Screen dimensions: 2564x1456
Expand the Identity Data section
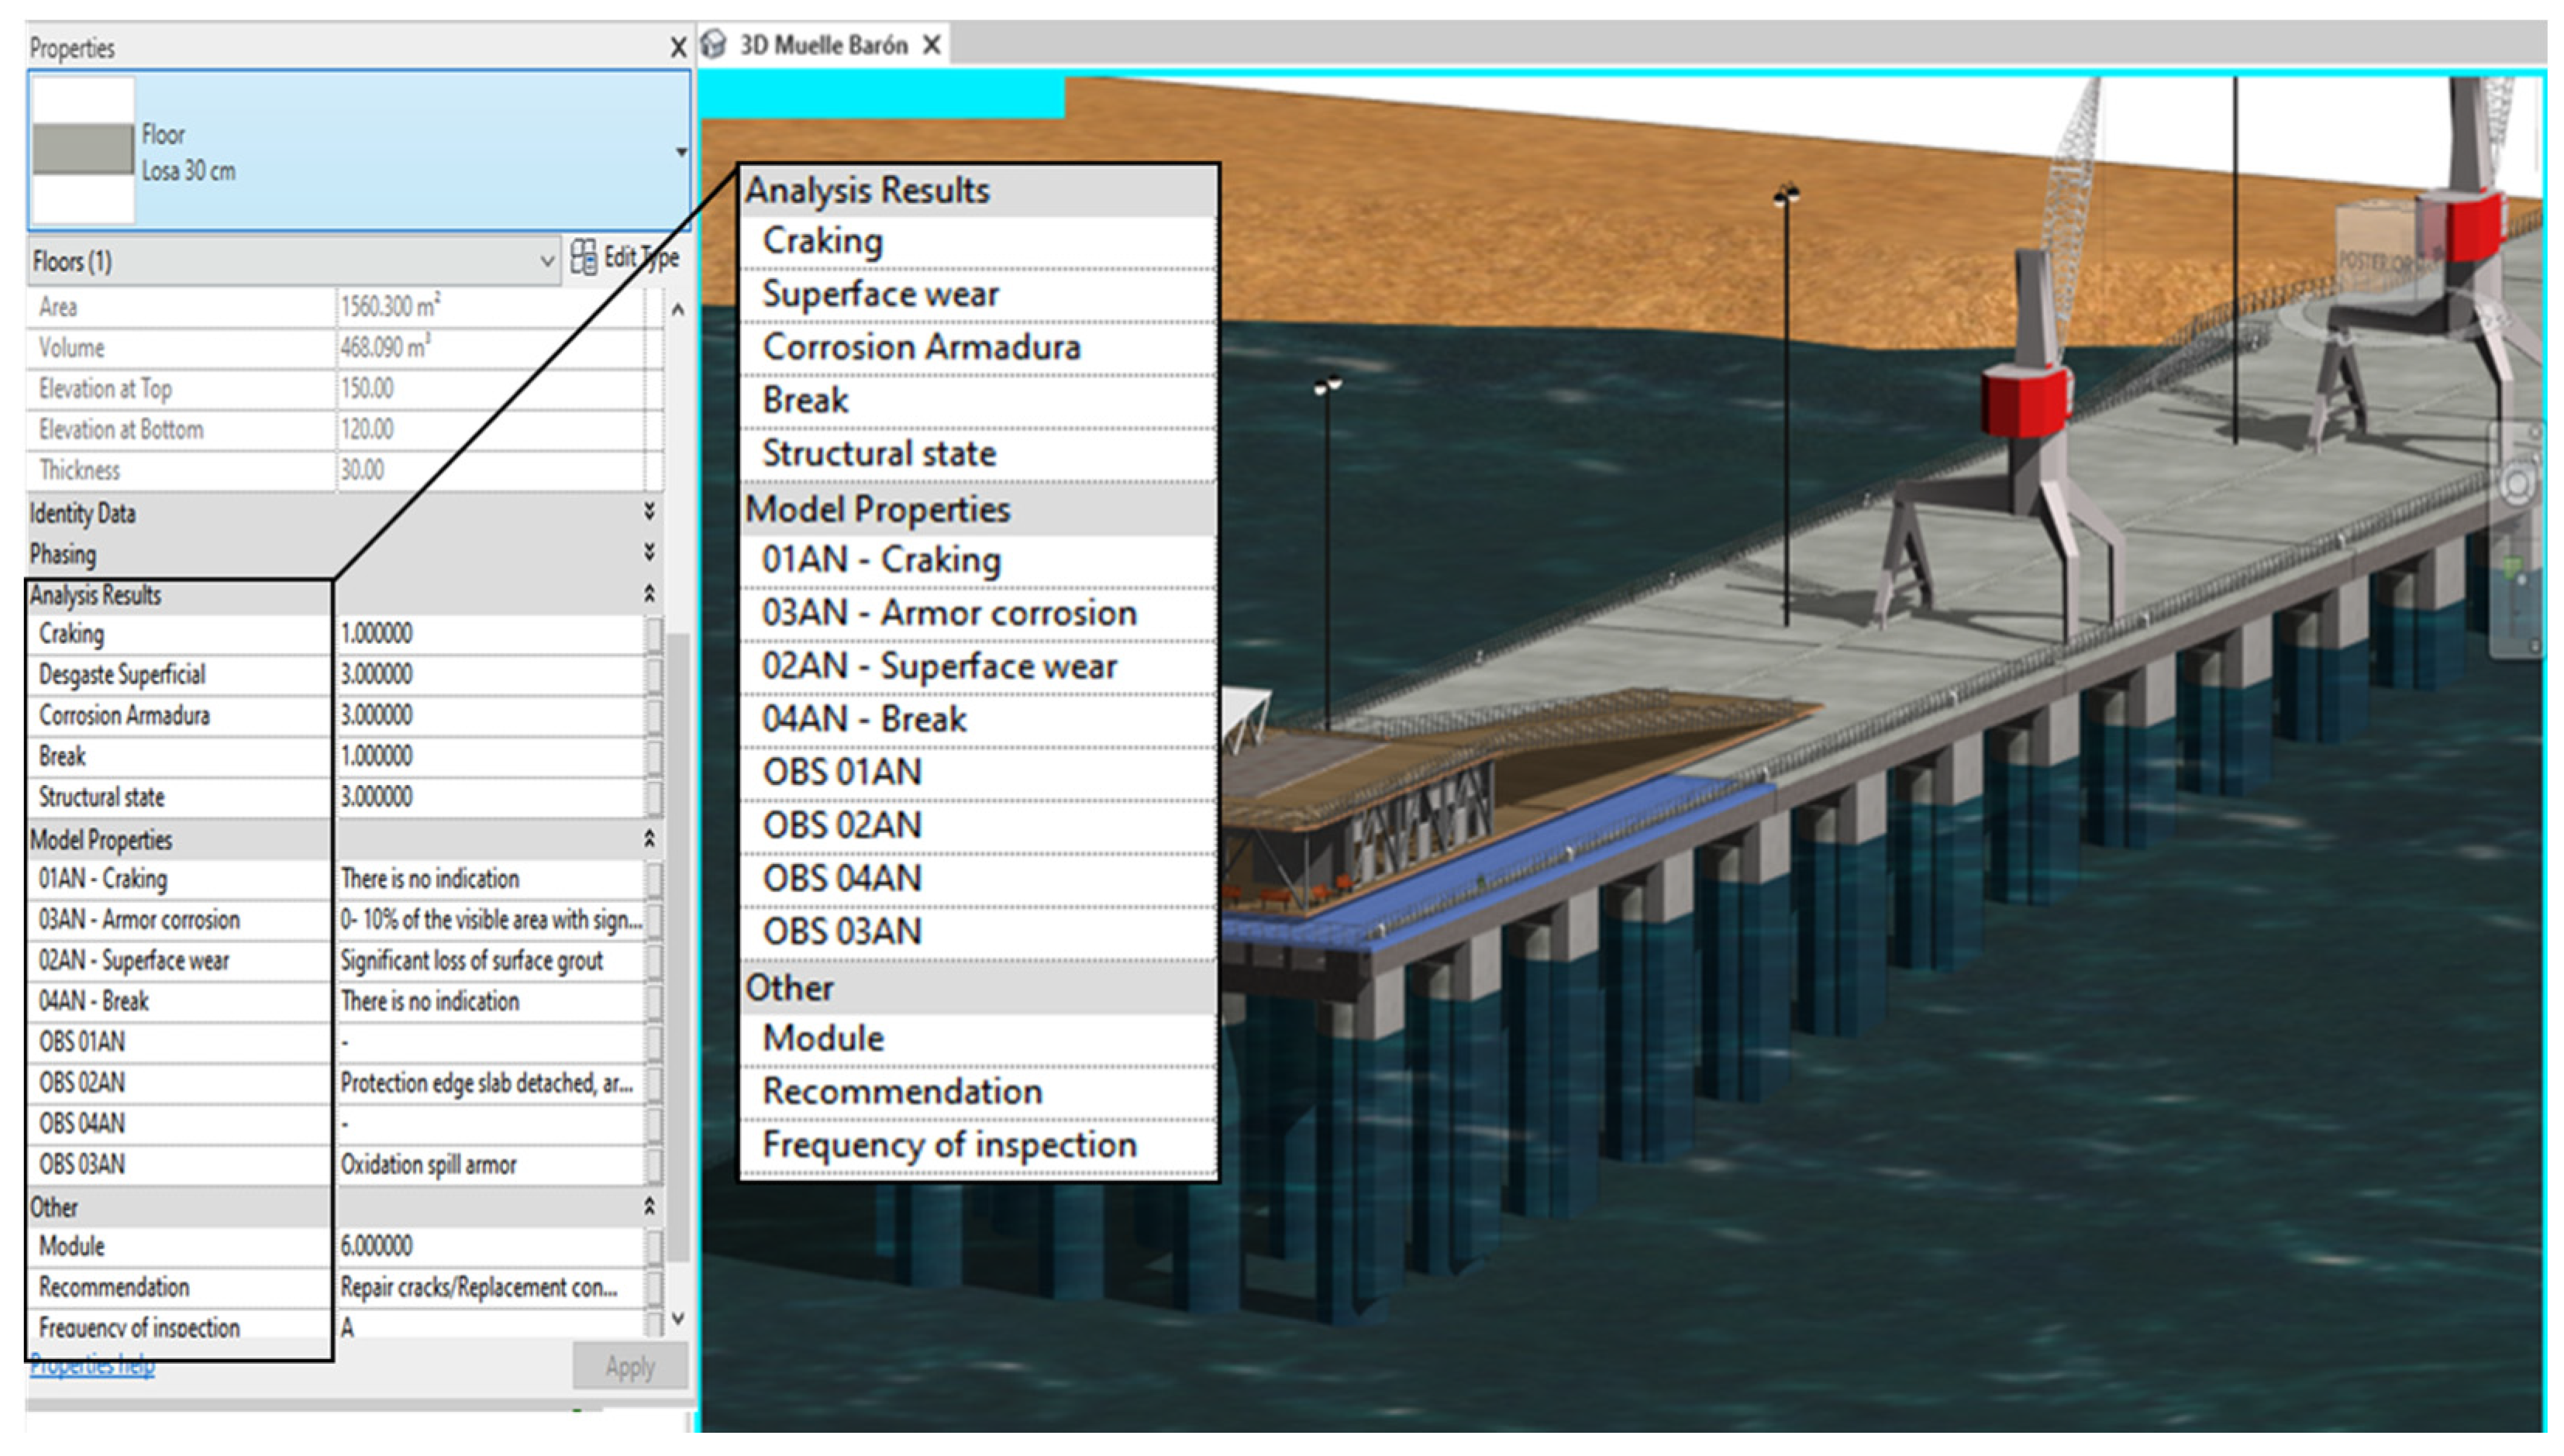click(x=649, y=512)
